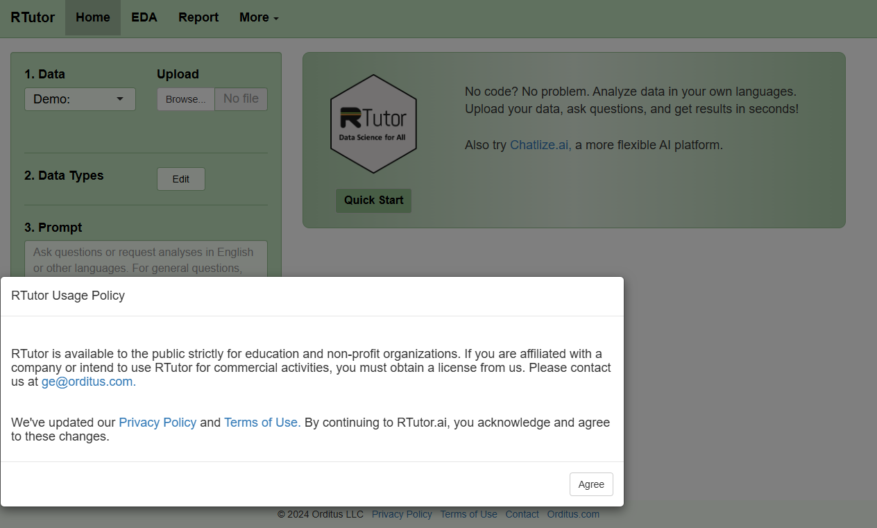Open Terms of Use link in dialog
This screenshot has height=528, width=877.
(x=262, y=422)
